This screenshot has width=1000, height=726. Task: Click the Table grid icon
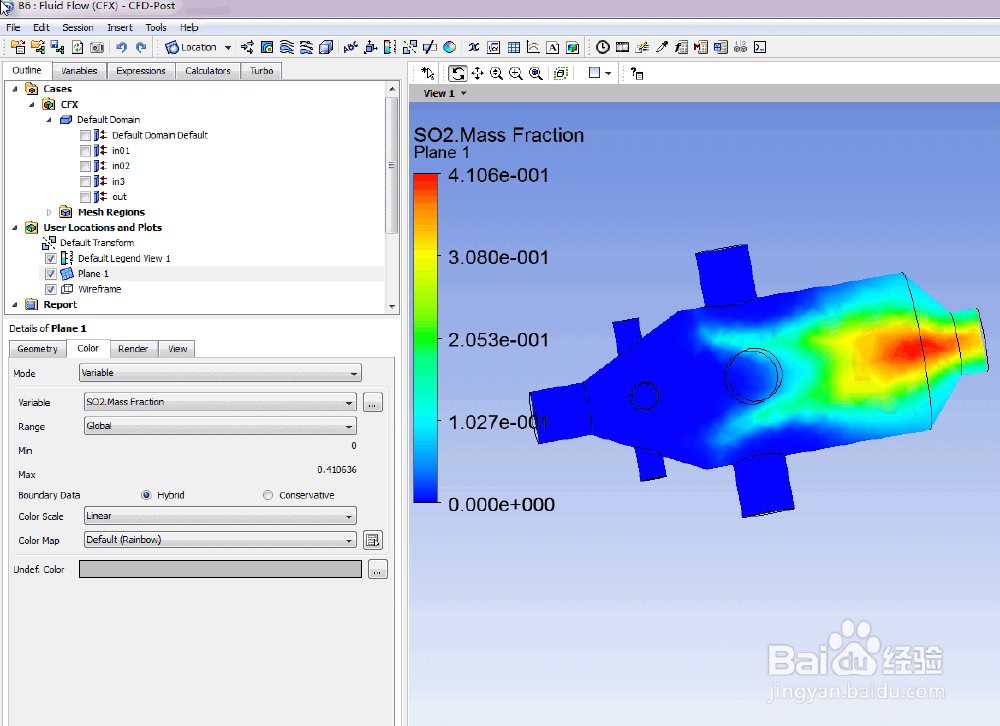(x=513, y=47)
